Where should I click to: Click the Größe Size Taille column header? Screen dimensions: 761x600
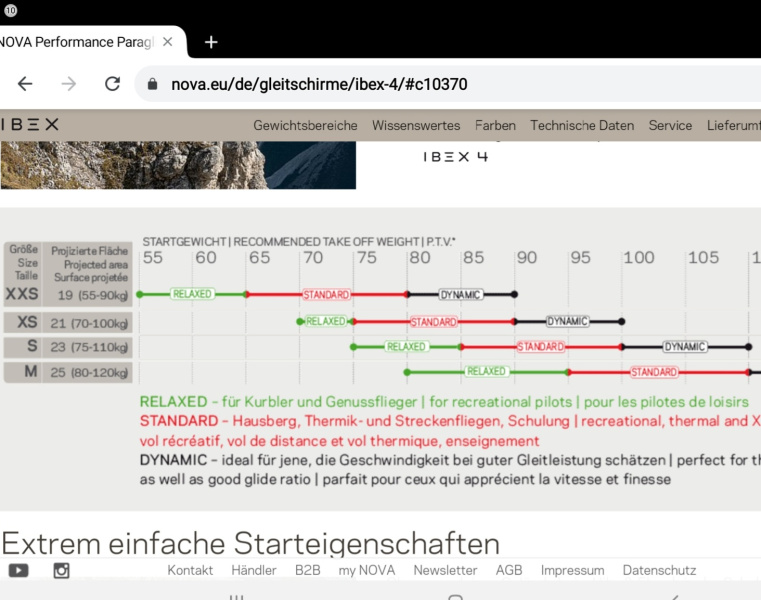[24, 262]
